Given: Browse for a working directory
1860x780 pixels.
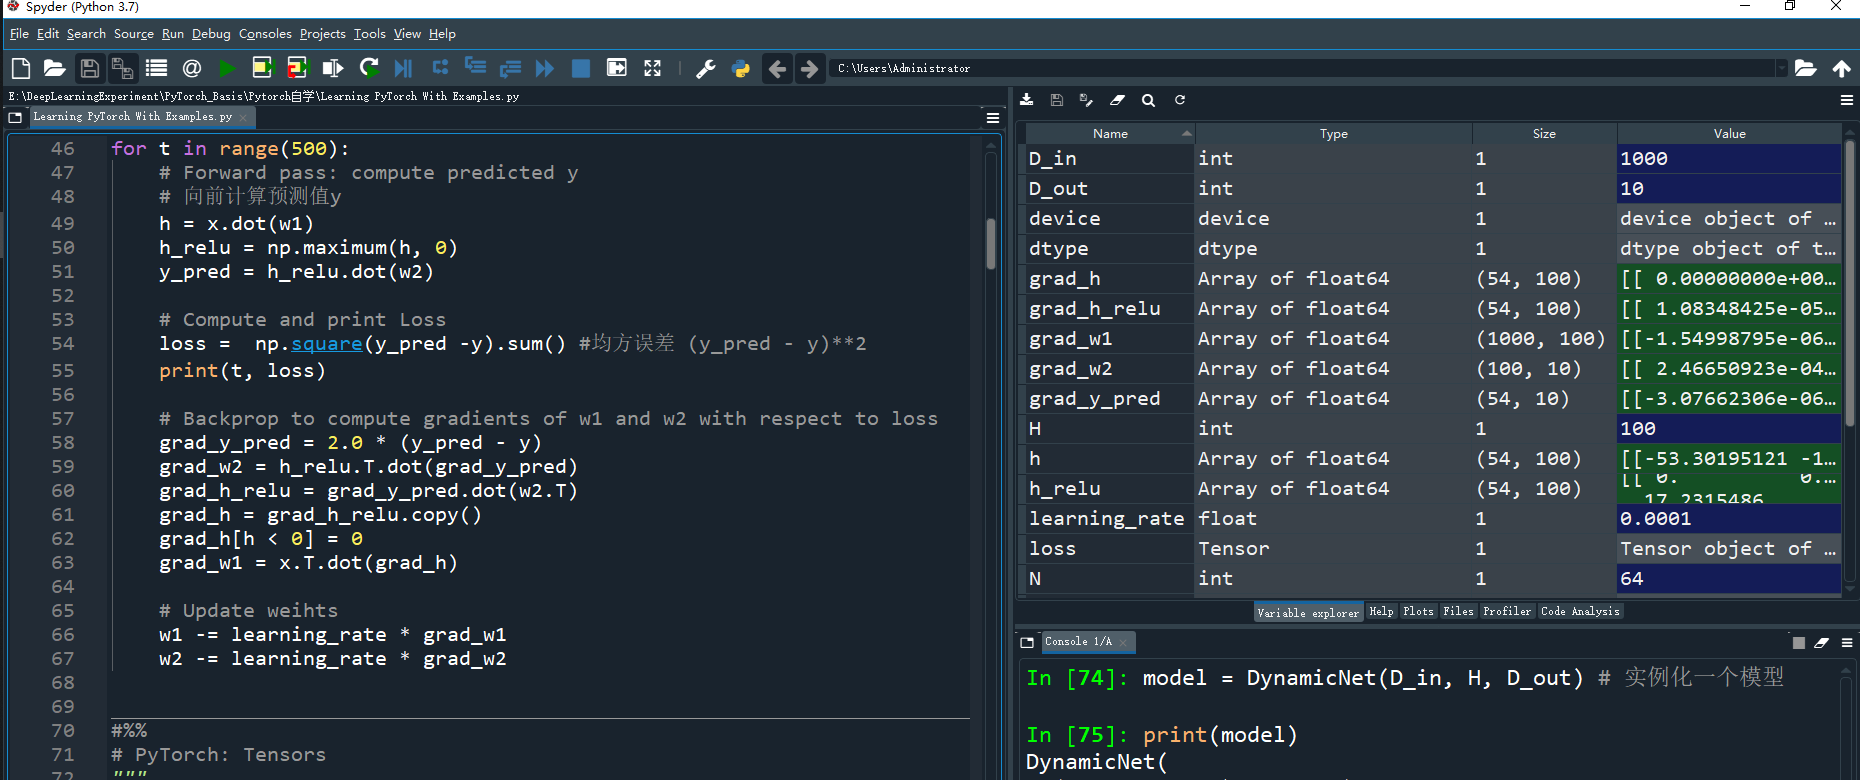Looking at the screenshot, I should click(1805, 68).
